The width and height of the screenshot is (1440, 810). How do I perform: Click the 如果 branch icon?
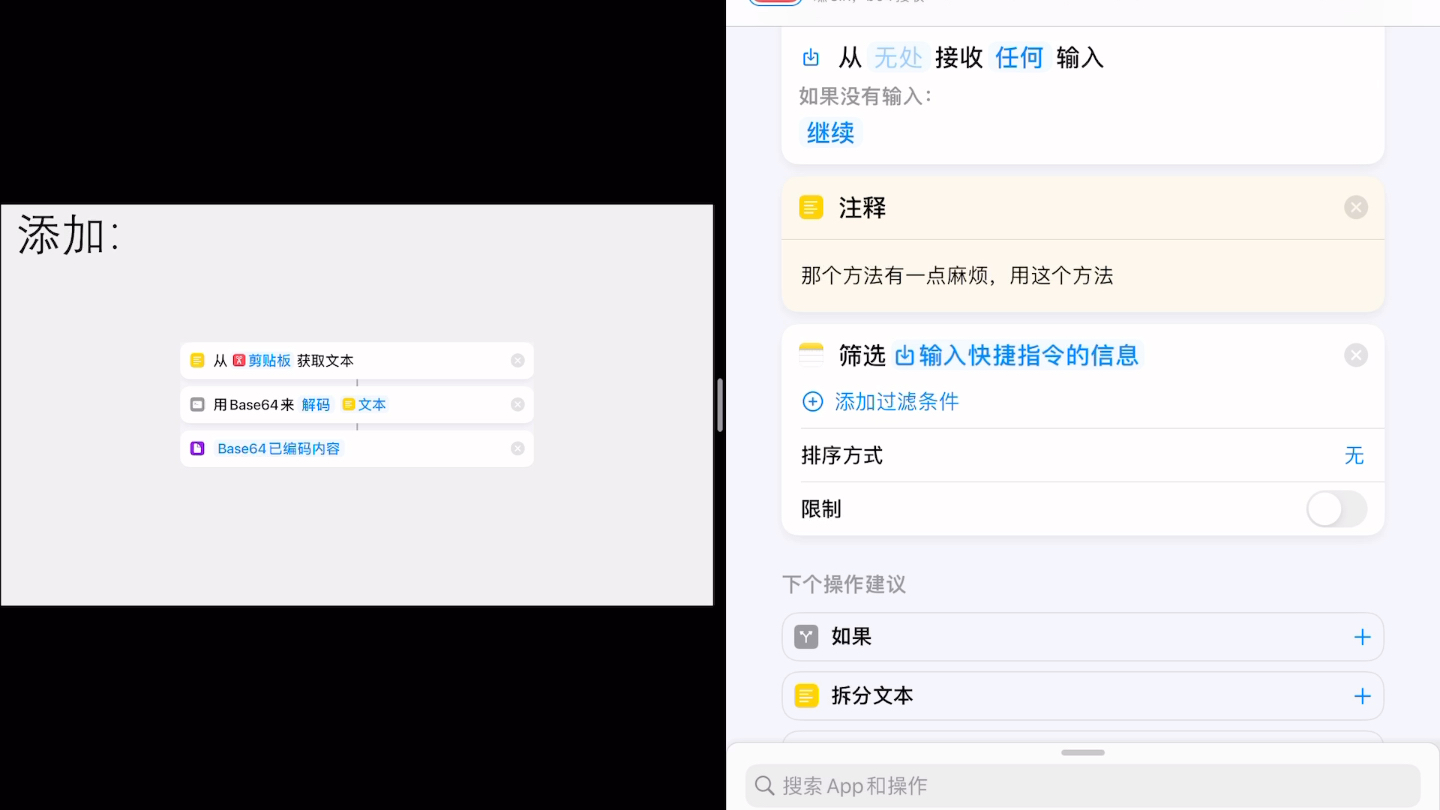coord(806,637)
